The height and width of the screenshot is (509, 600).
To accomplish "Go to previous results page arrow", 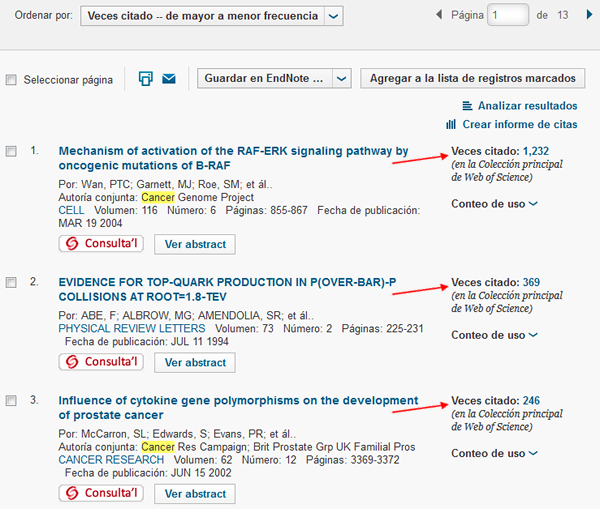I will (439, 15).
